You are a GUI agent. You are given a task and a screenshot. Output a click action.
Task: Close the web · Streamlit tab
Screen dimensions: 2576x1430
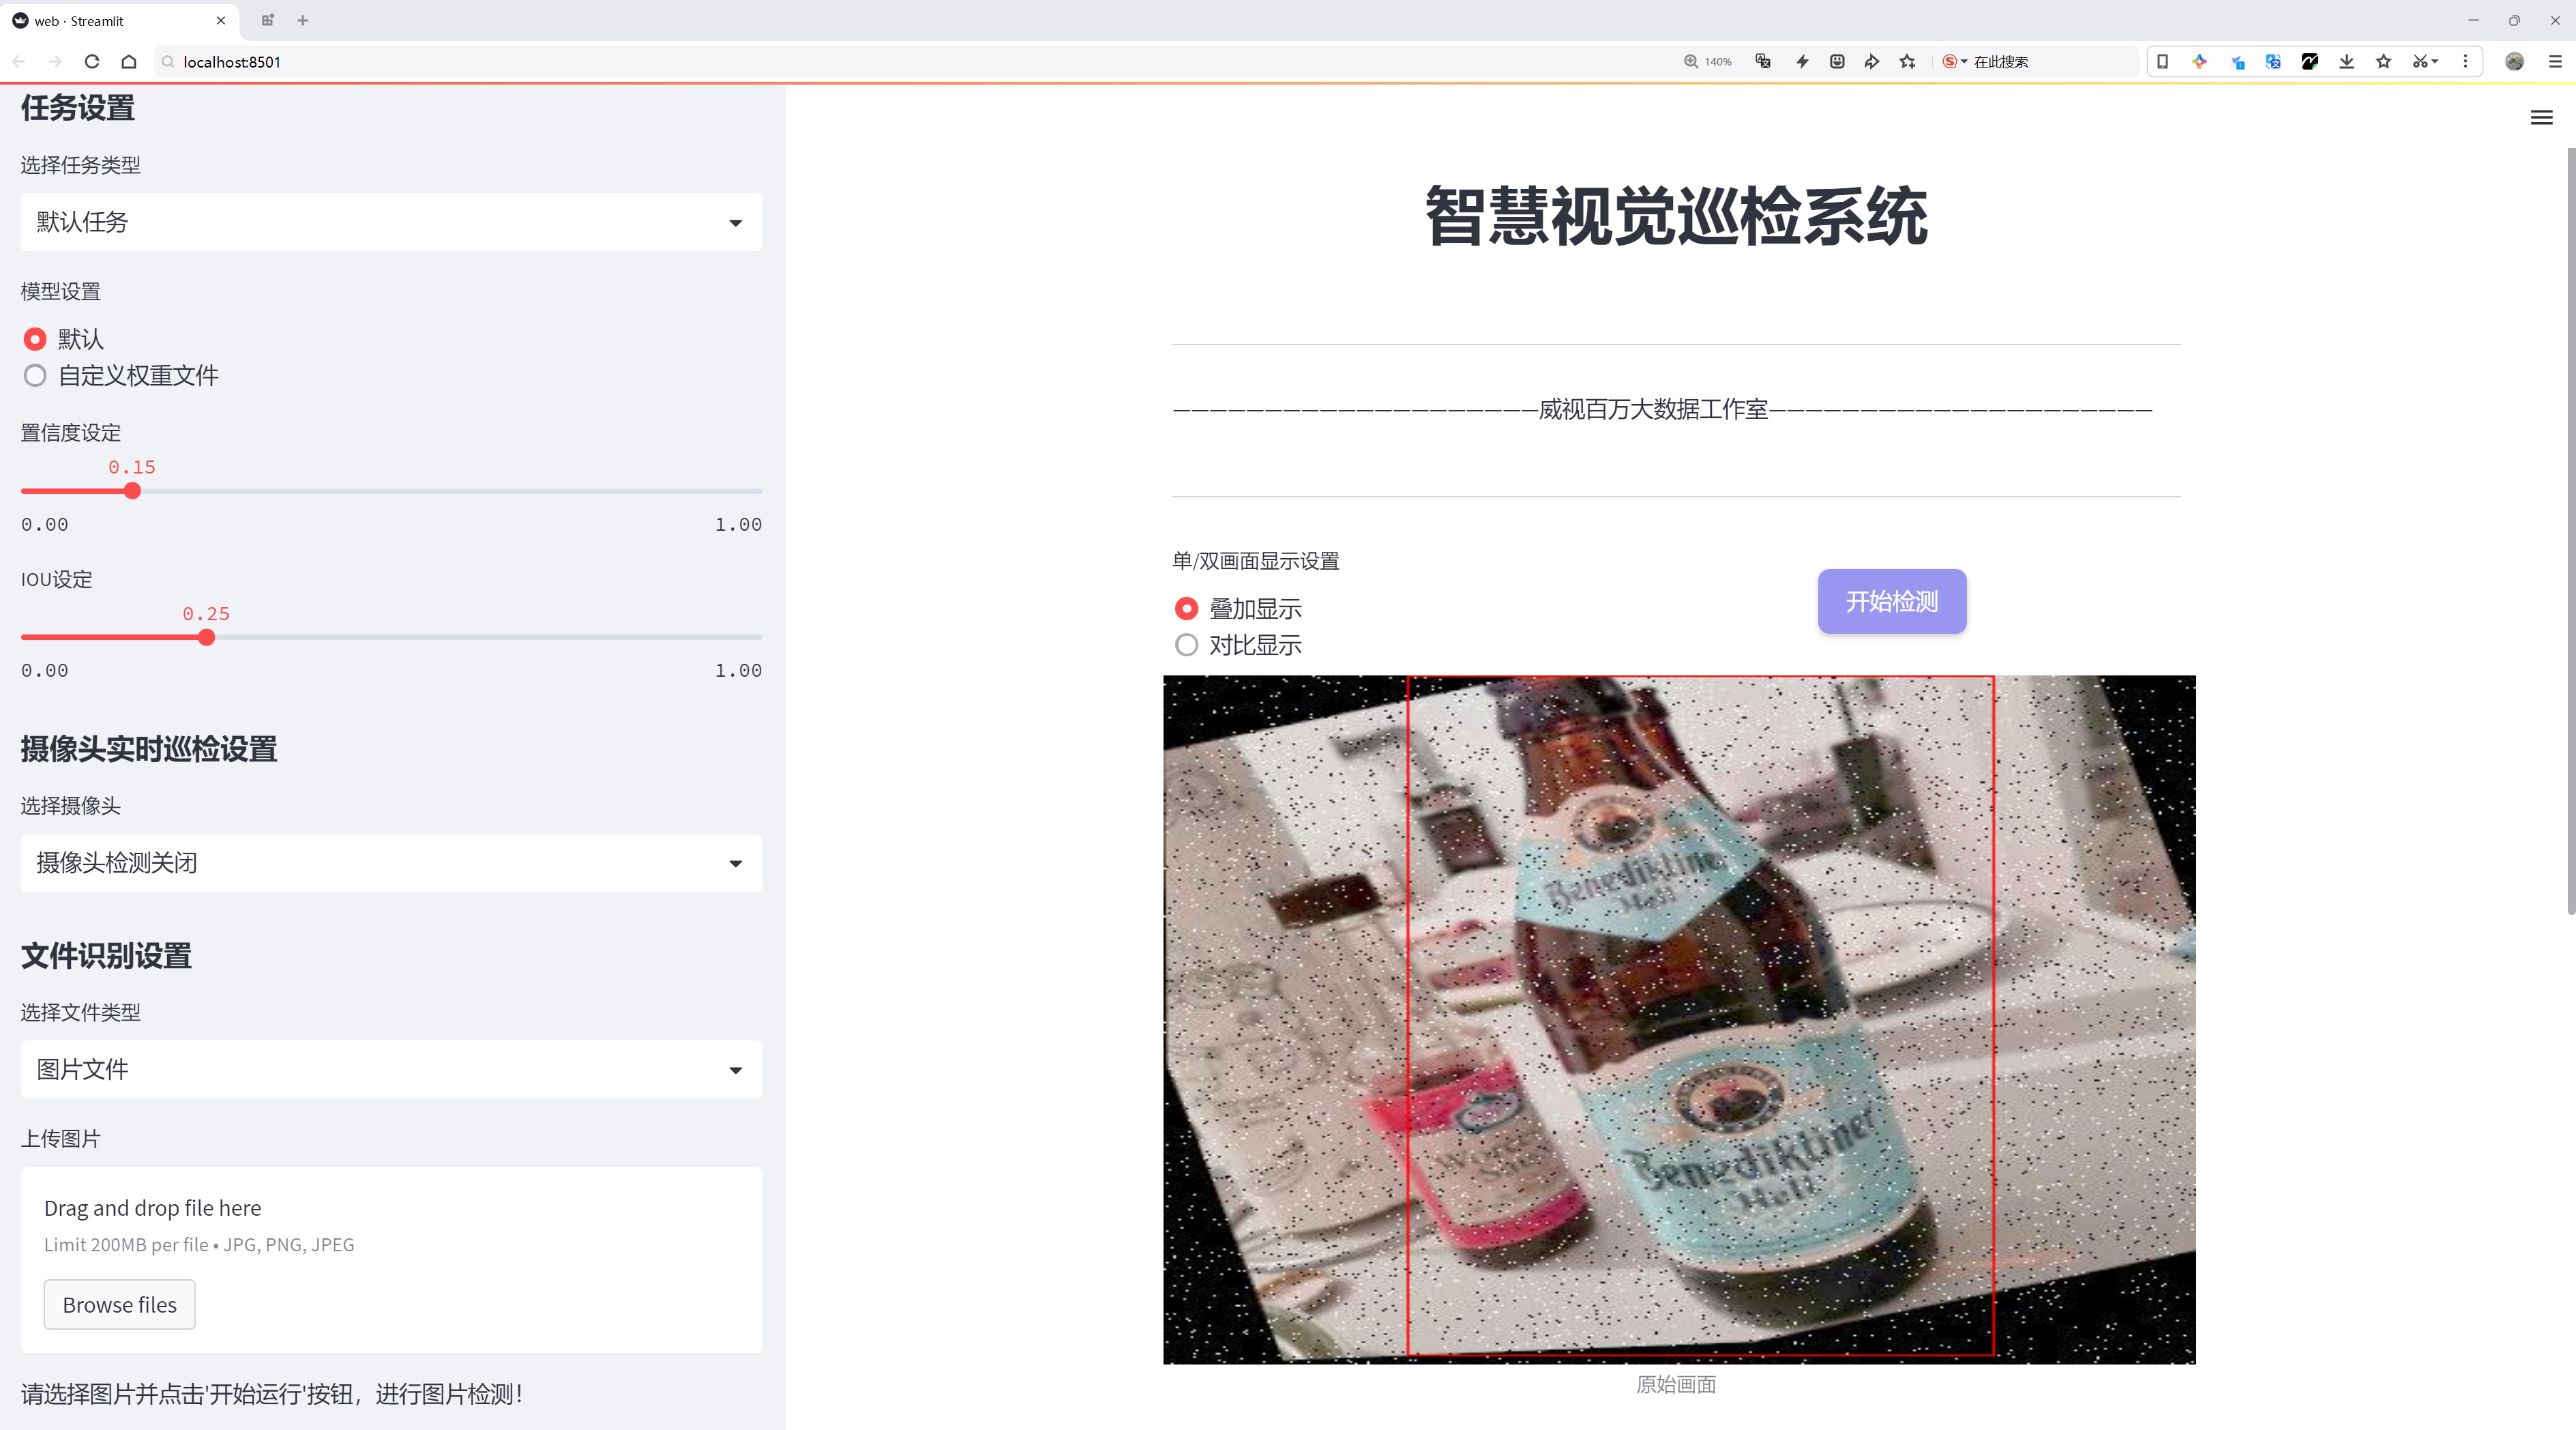pos(221,20)
